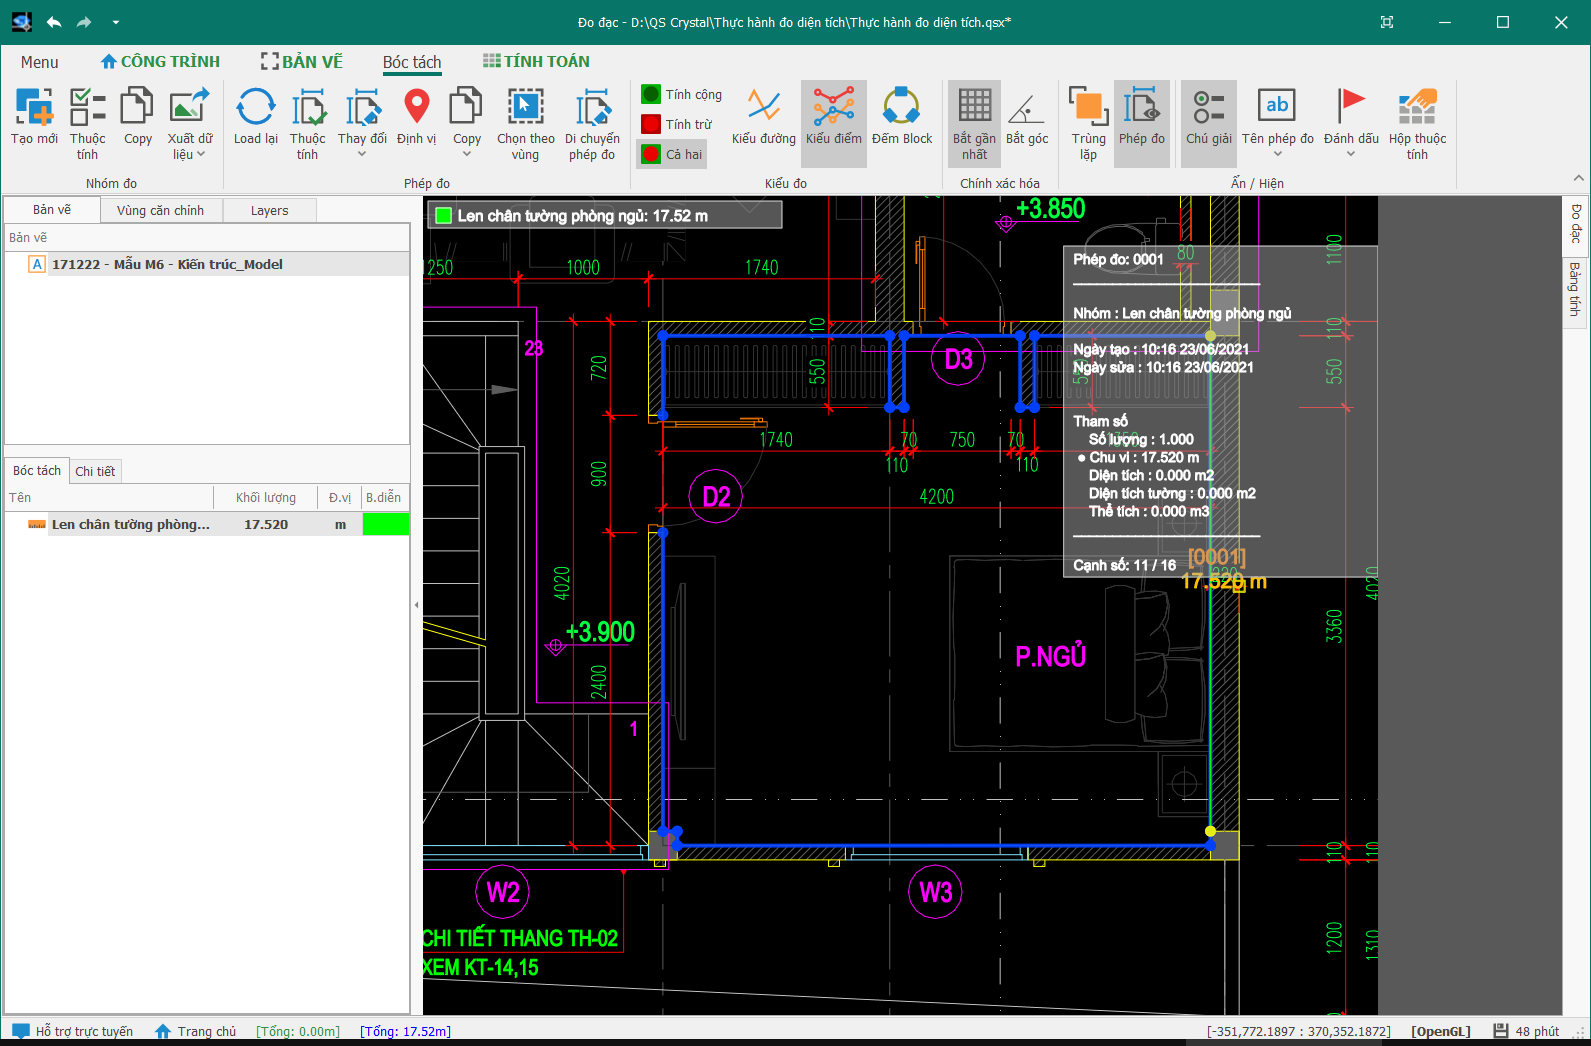
Task: Select the Cả hai option
Action: pyautogui.click(x=672, y=154)
